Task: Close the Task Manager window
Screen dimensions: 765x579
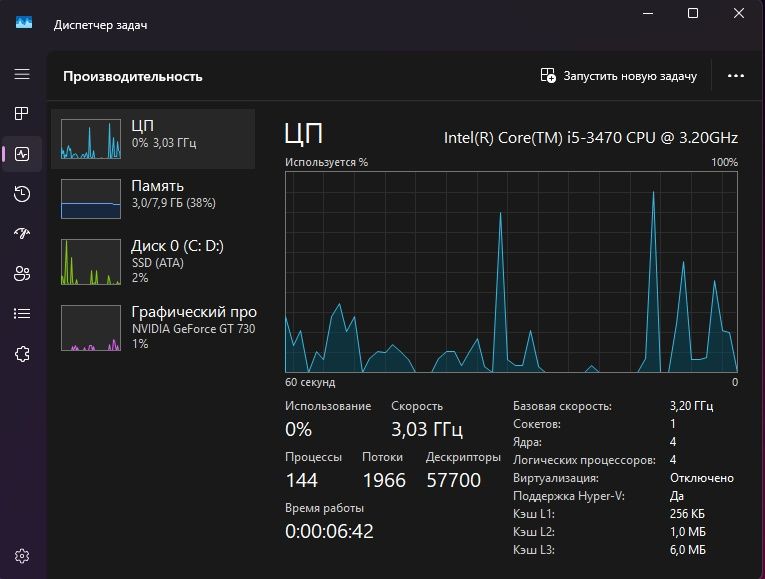Action: (739, 13)
